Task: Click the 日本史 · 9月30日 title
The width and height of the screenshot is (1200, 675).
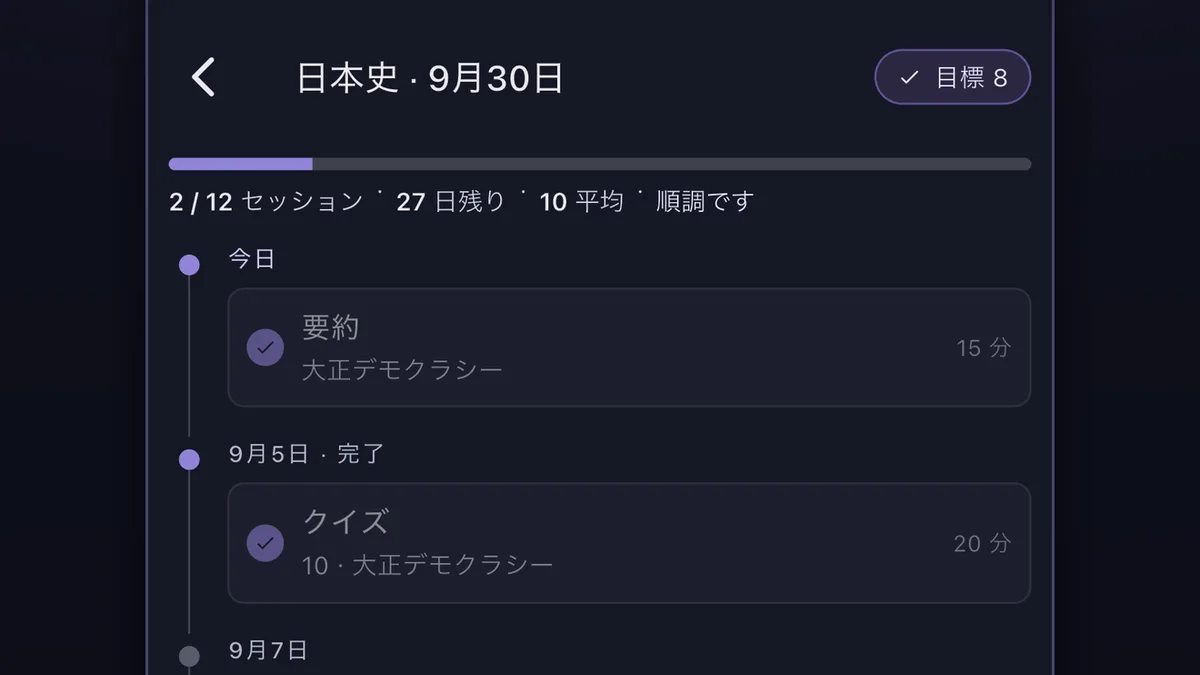Action: coord(430,78)
